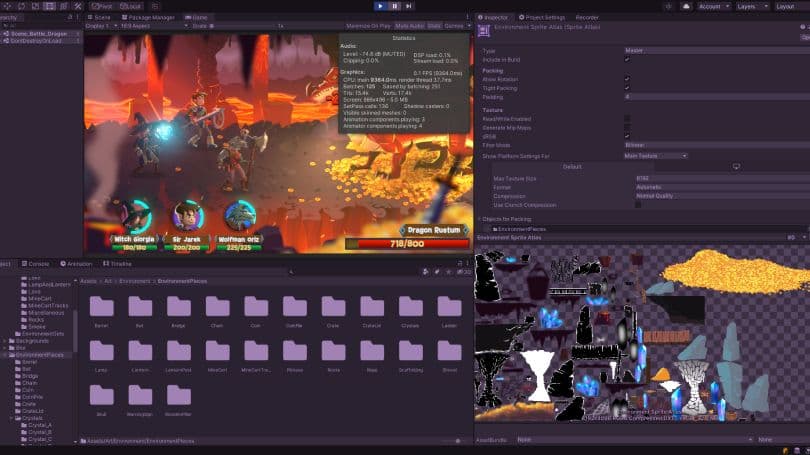Open the Compression Normal Quality dropdown
The width and height of the screenshot is (810, 455).
pyautogui.click(x=723, y=196)
